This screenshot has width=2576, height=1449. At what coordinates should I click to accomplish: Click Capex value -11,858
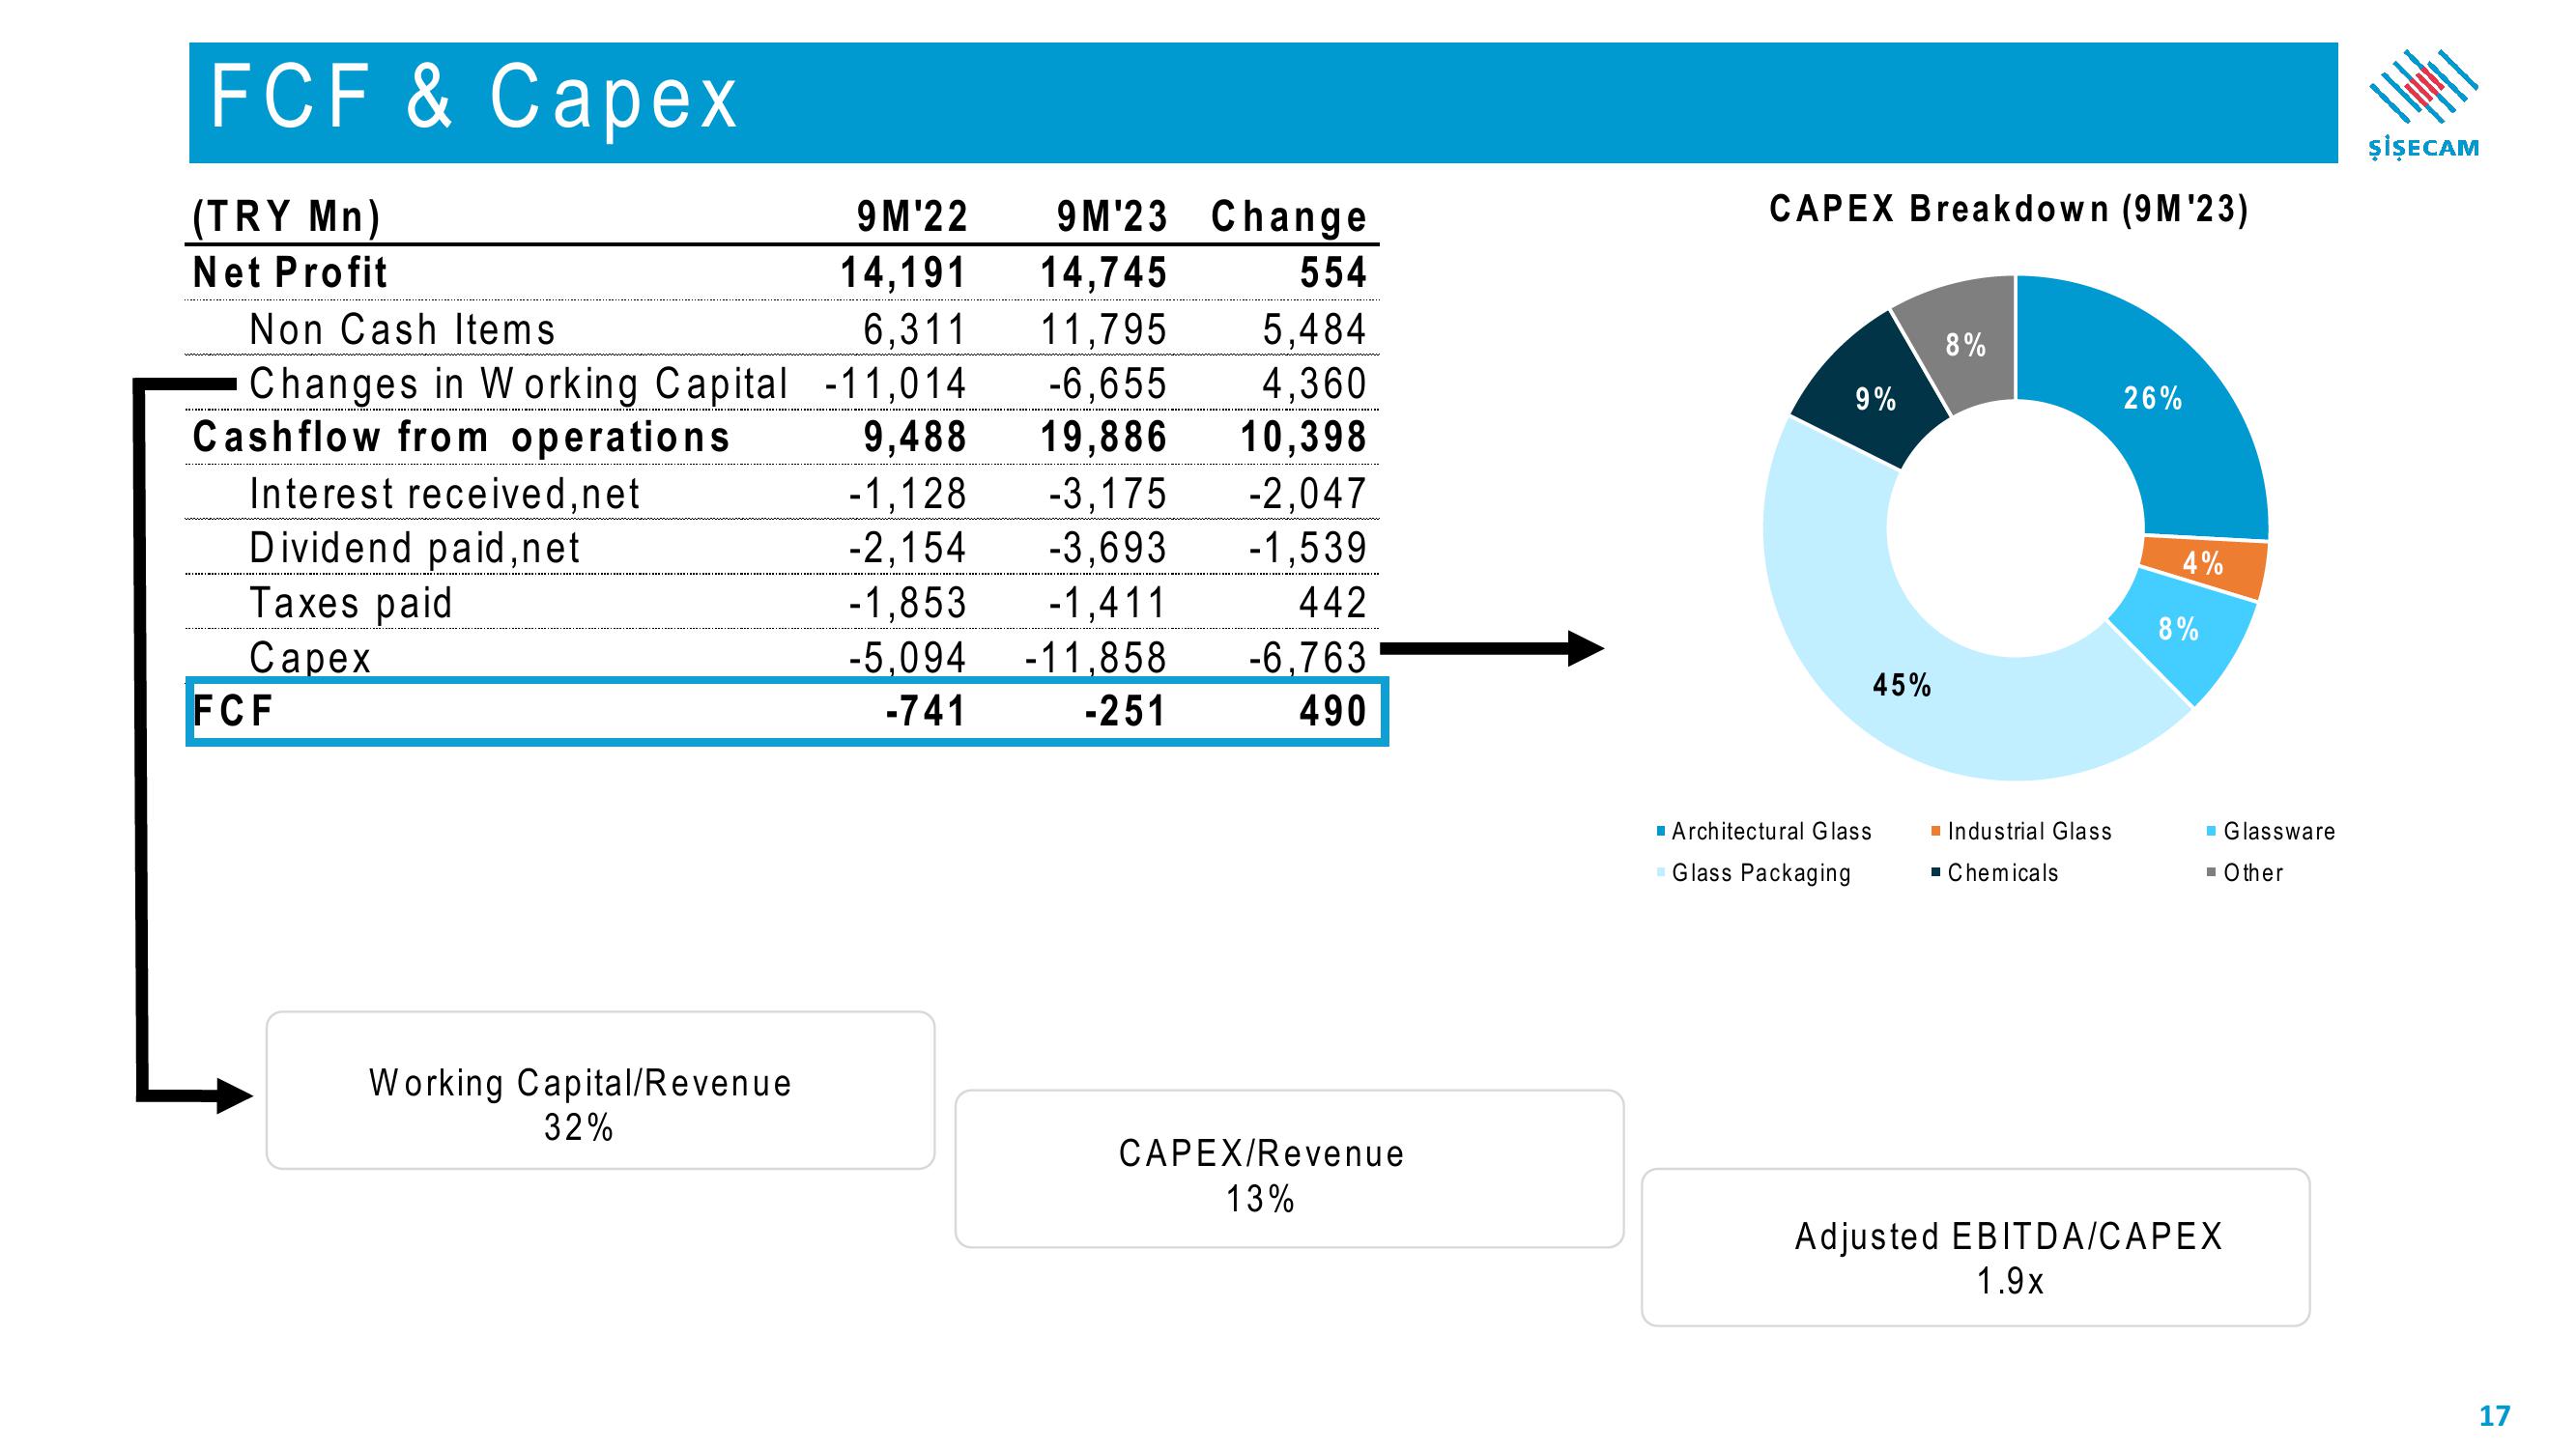[1096, 658]
